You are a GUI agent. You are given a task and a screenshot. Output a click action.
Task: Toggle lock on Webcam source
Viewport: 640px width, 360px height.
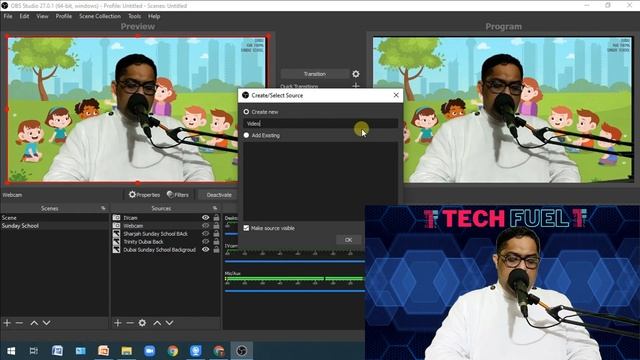216,226
